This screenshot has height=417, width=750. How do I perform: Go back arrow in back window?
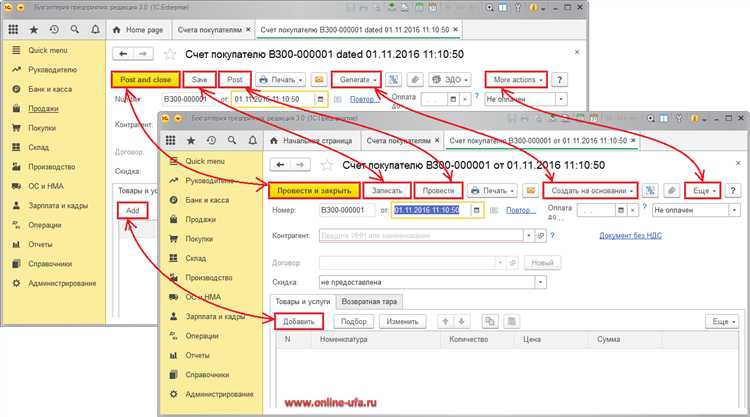[x=123, y=54]
